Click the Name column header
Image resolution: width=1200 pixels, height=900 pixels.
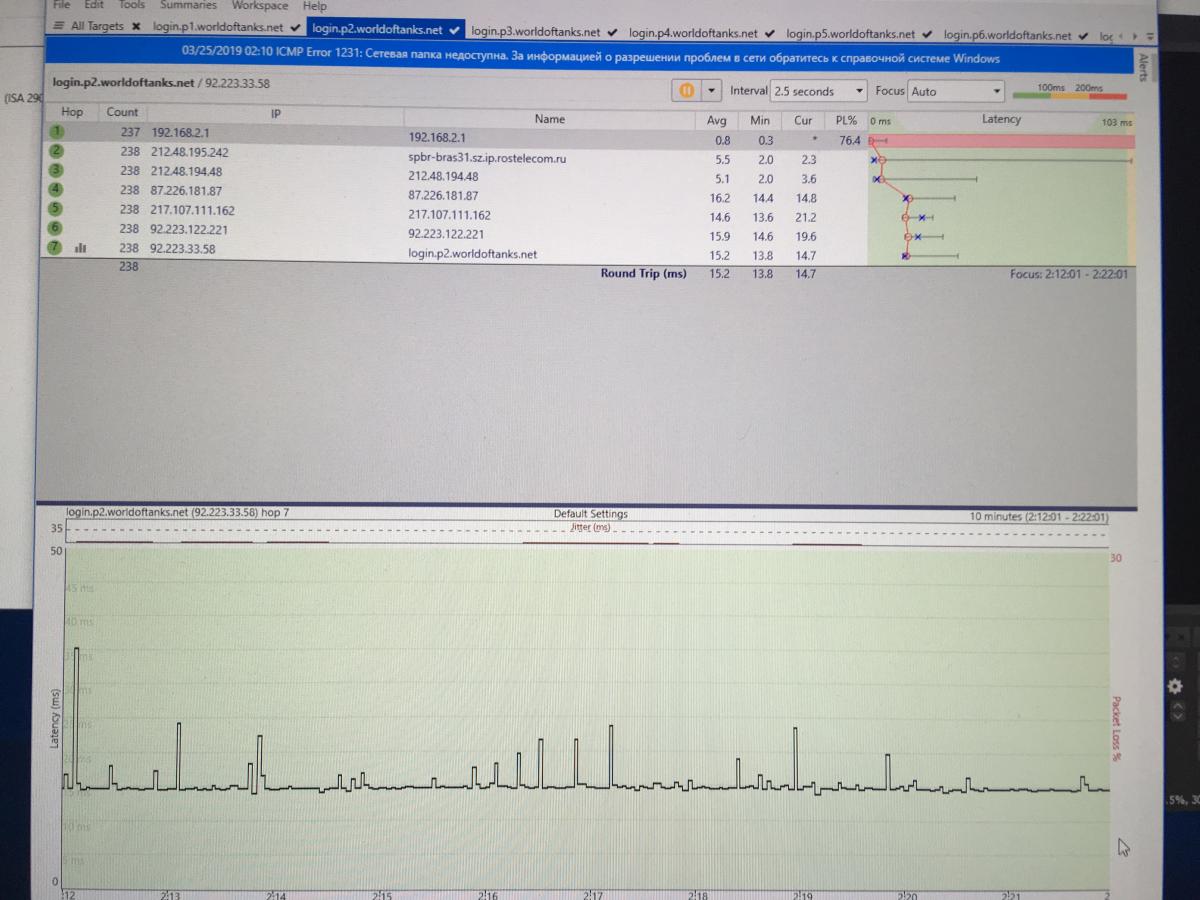(550, 119)
